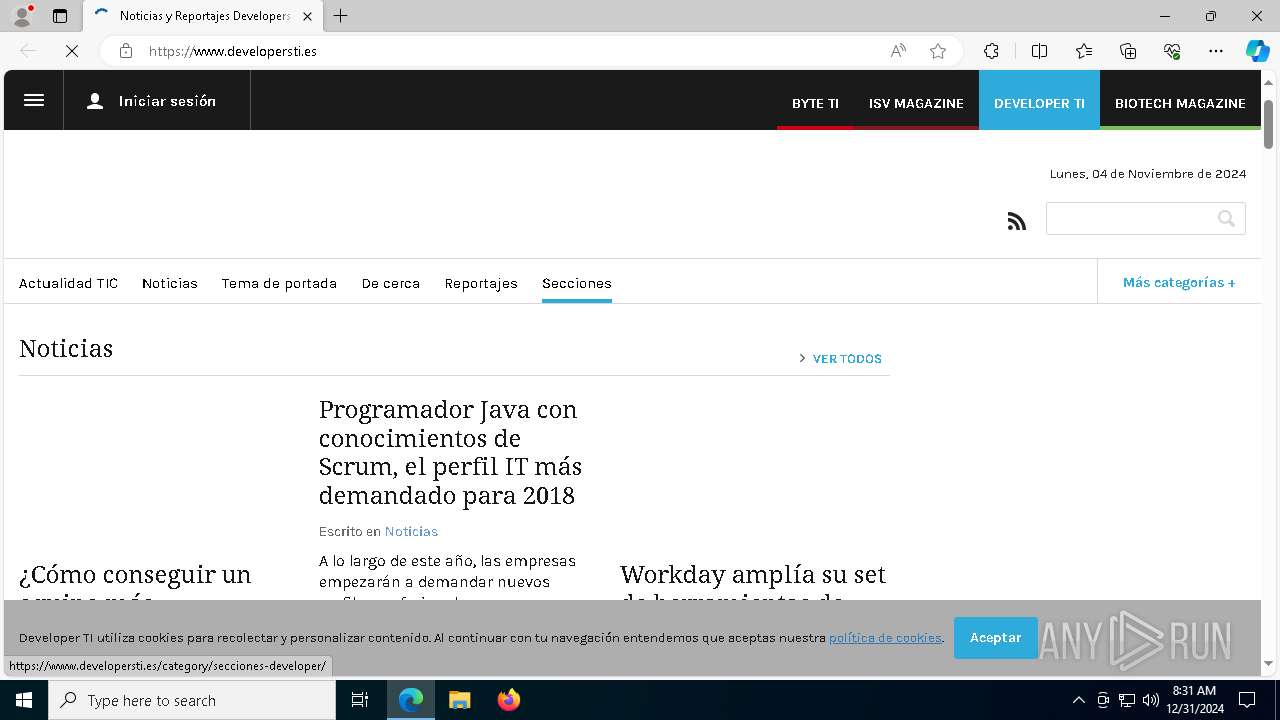Open the hamburger menu on the site header
The height and width of the screenshot is (720, 1280).
tap(34, 100)
